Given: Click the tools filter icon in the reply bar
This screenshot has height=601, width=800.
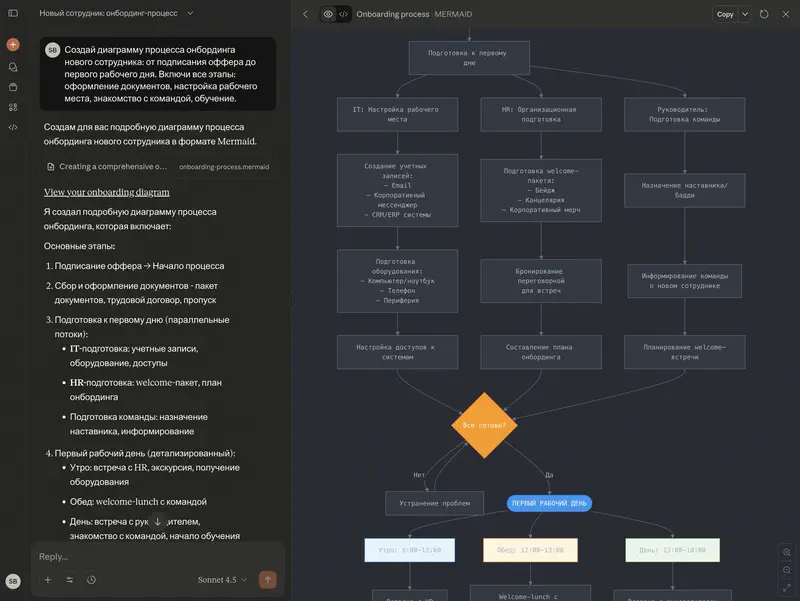Looking at the screenshot, I should 69,580.
